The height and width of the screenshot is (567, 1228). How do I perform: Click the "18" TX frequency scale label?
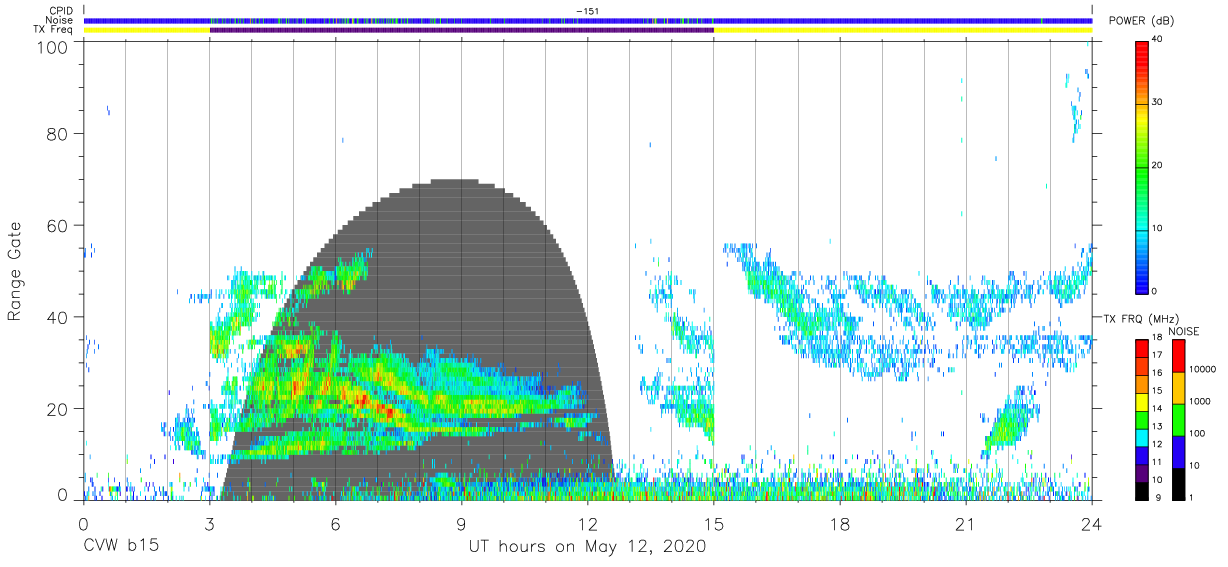[1158, 338]
